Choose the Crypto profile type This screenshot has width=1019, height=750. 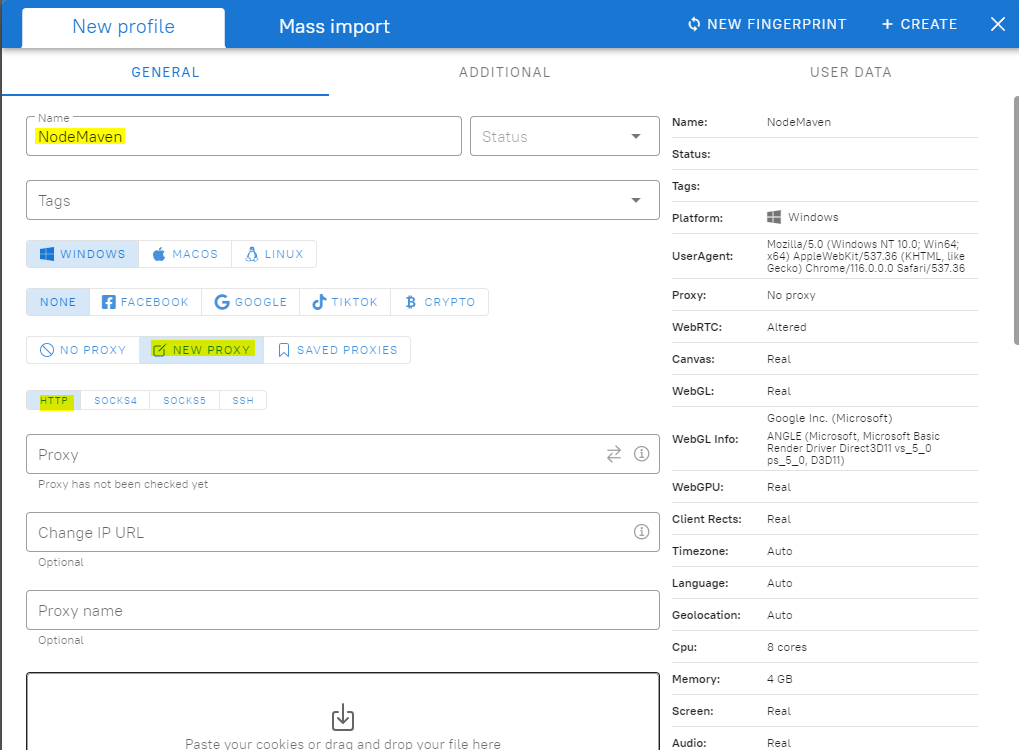439,302
